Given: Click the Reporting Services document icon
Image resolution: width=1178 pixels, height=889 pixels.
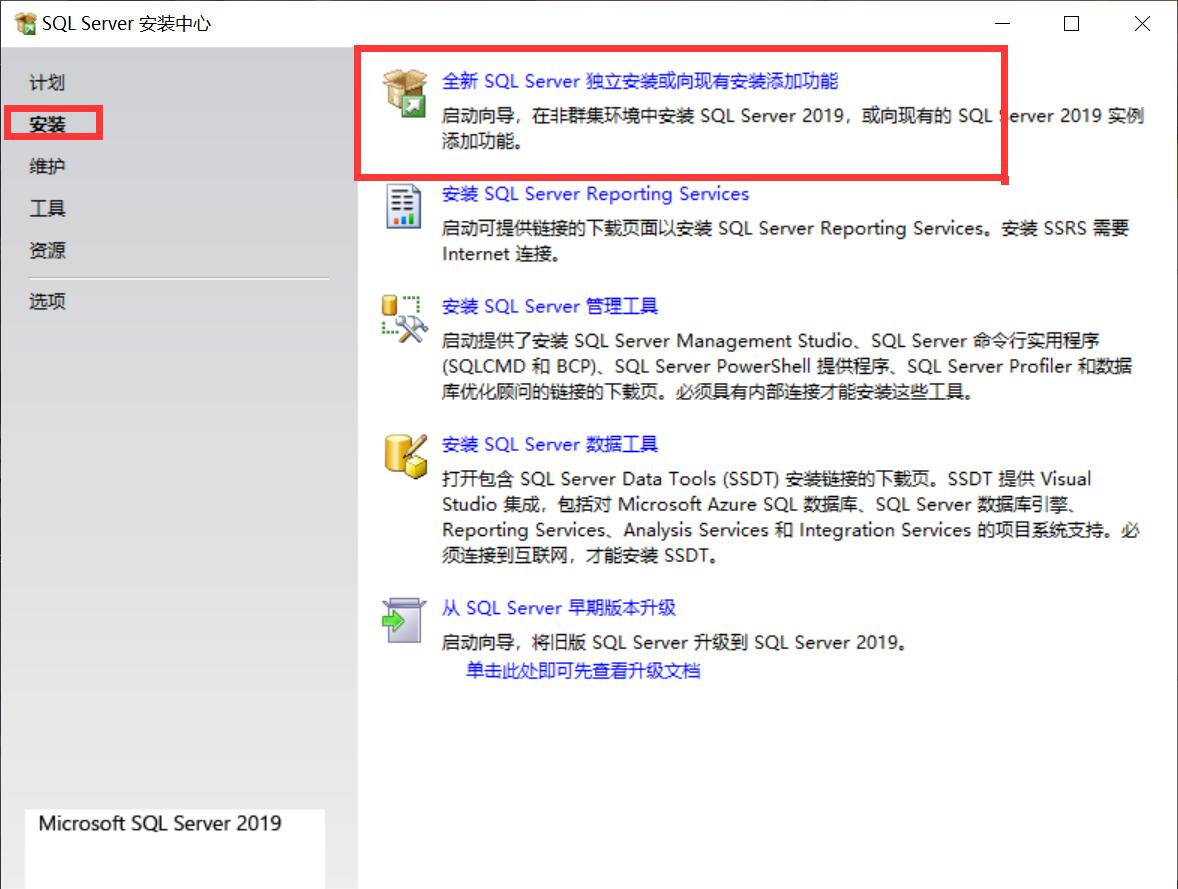Looking at the screenshot, I should (x=403, y=205).
